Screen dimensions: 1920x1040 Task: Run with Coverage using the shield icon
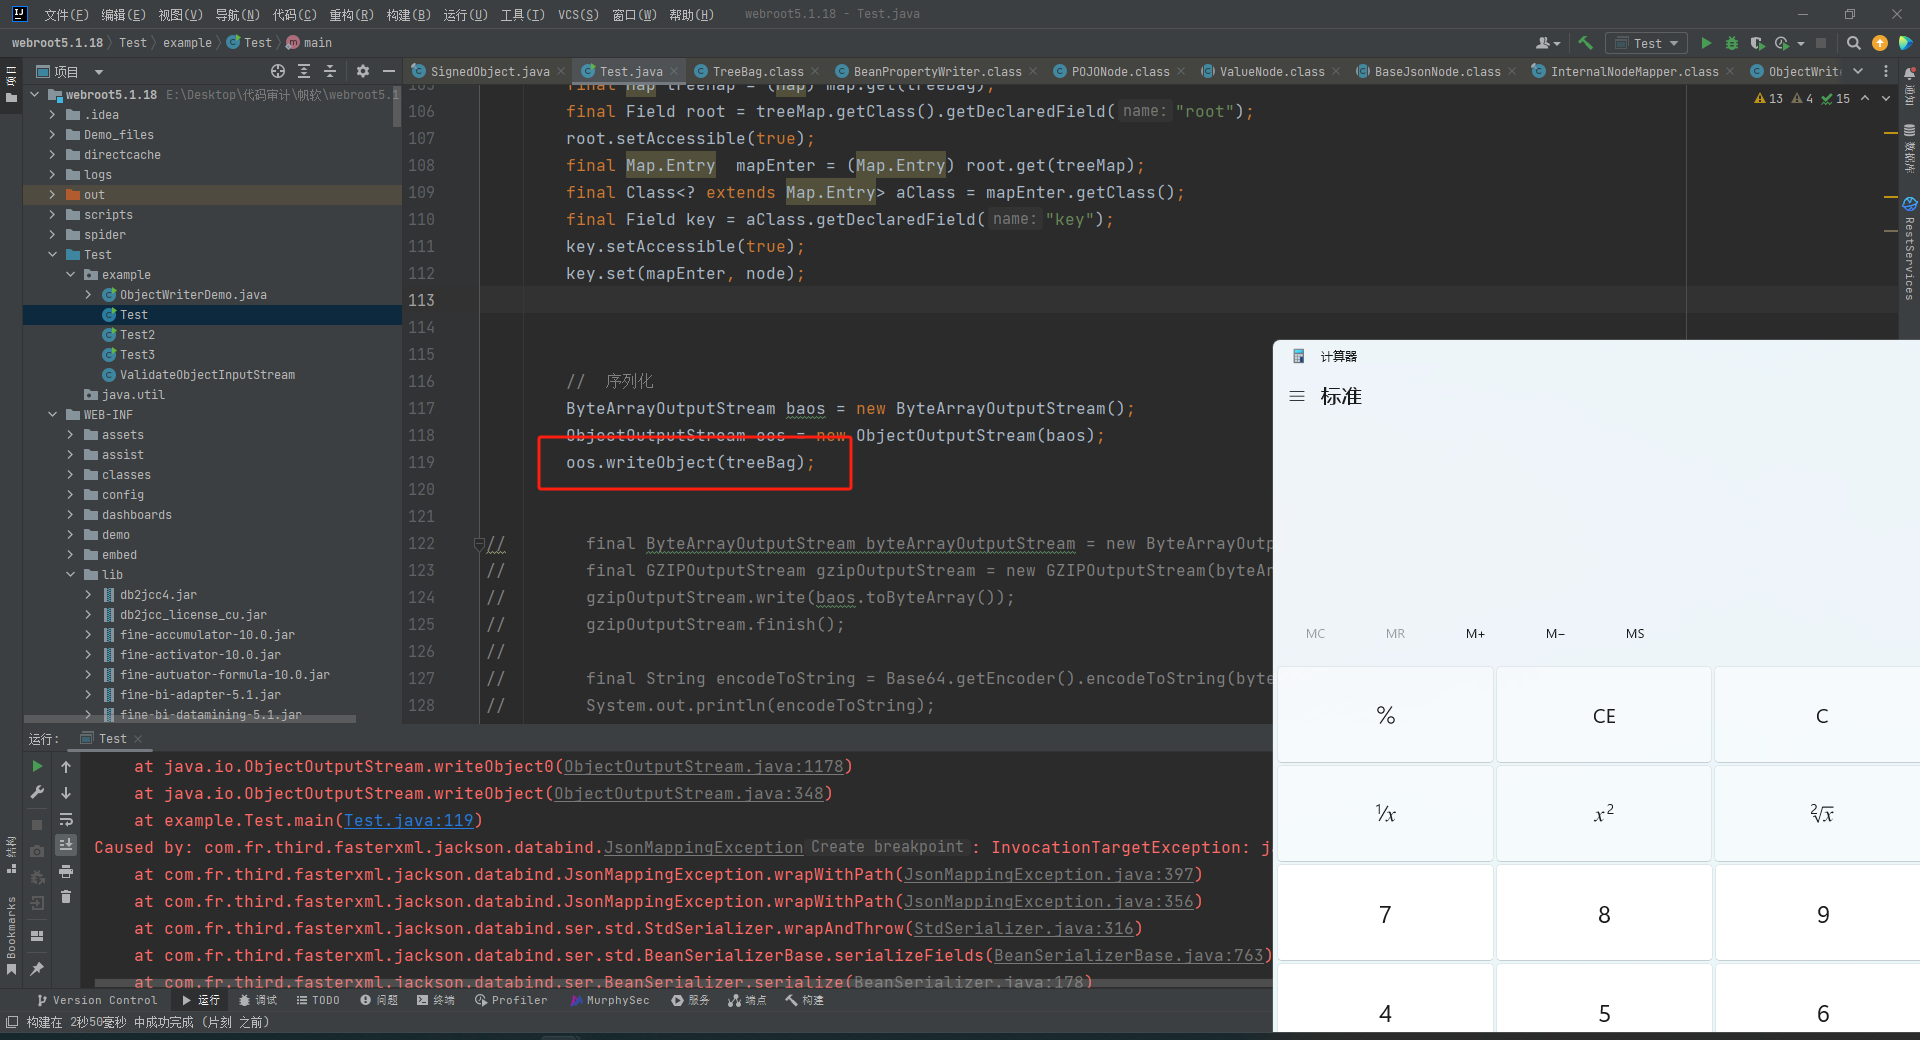coord(1757,43)
